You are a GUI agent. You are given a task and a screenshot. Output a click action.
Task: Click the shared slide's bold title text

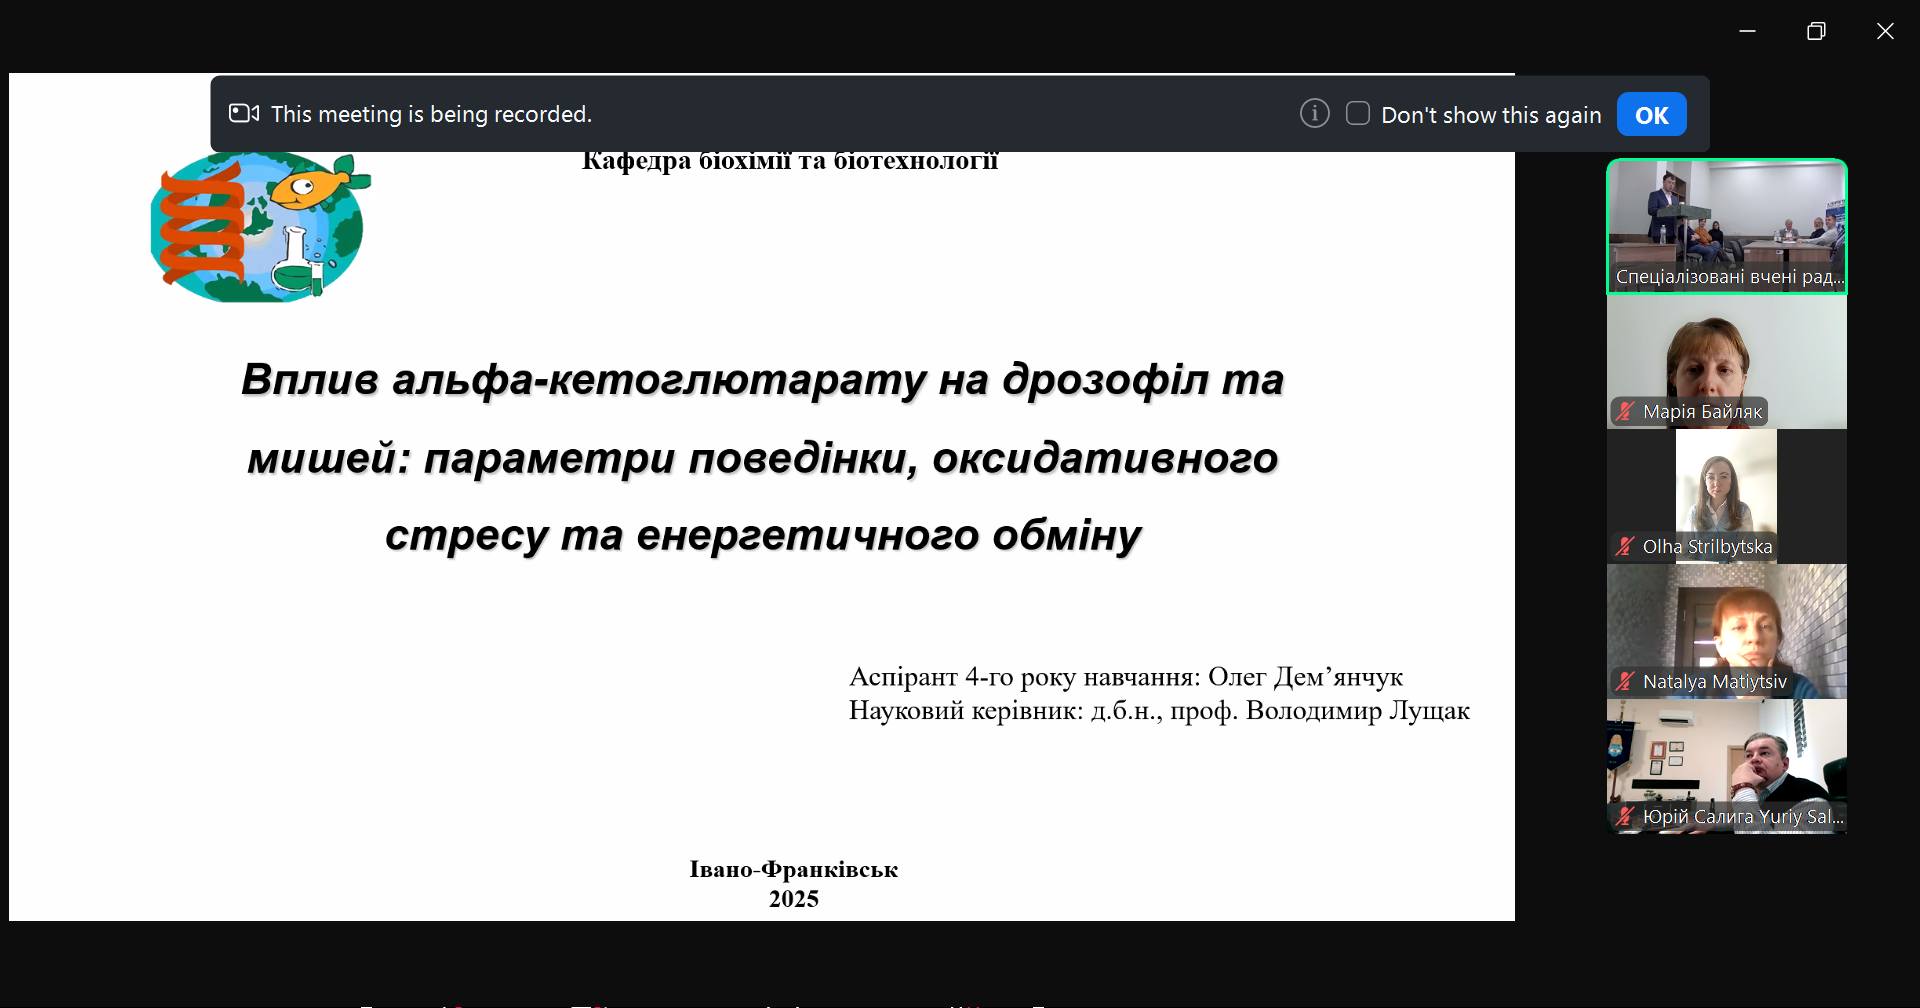coord(762,457)
